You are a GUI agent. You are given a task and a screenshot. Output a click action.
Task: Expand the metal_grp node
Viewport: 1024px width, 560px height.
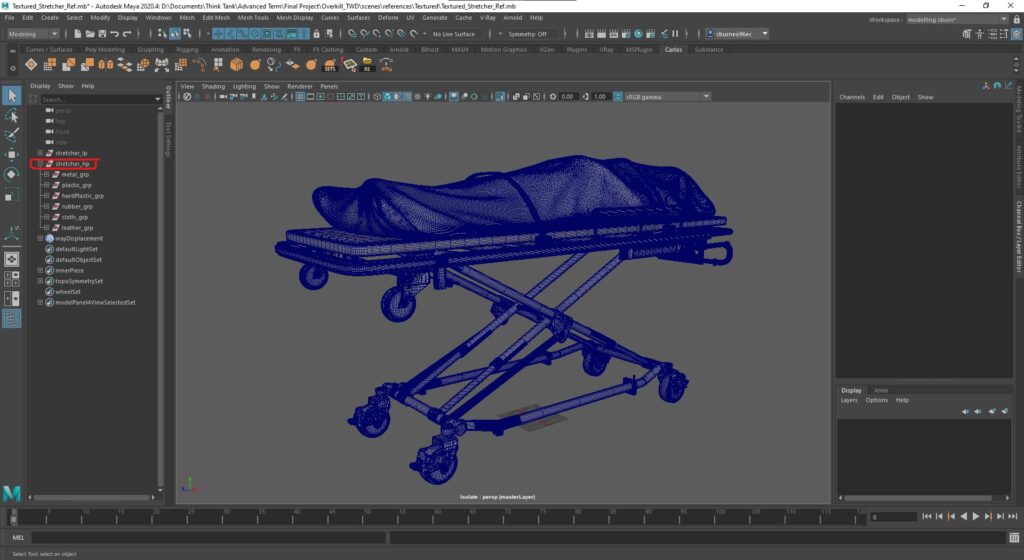(x=46, y=174)
